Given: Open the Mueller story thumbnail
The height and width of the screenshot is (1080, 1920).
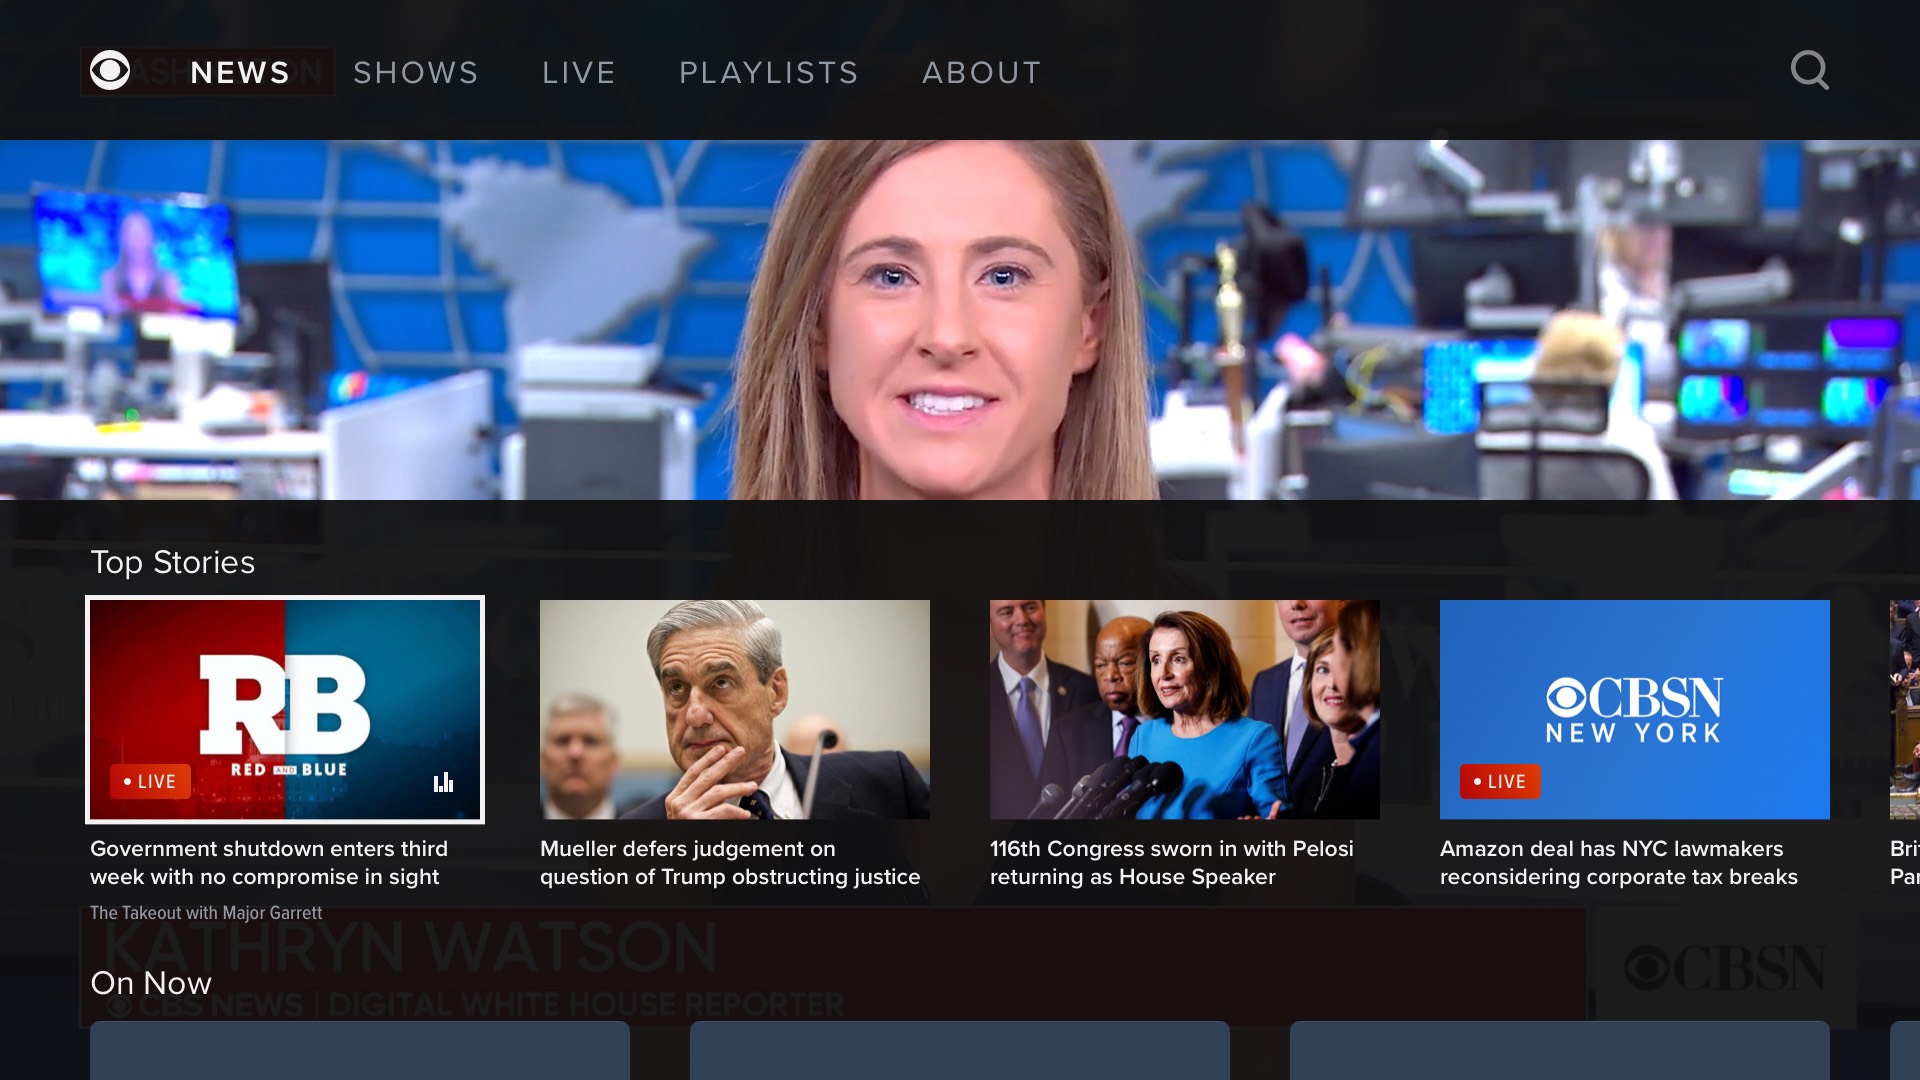Looking at the screenshot, I should point(735,709).
